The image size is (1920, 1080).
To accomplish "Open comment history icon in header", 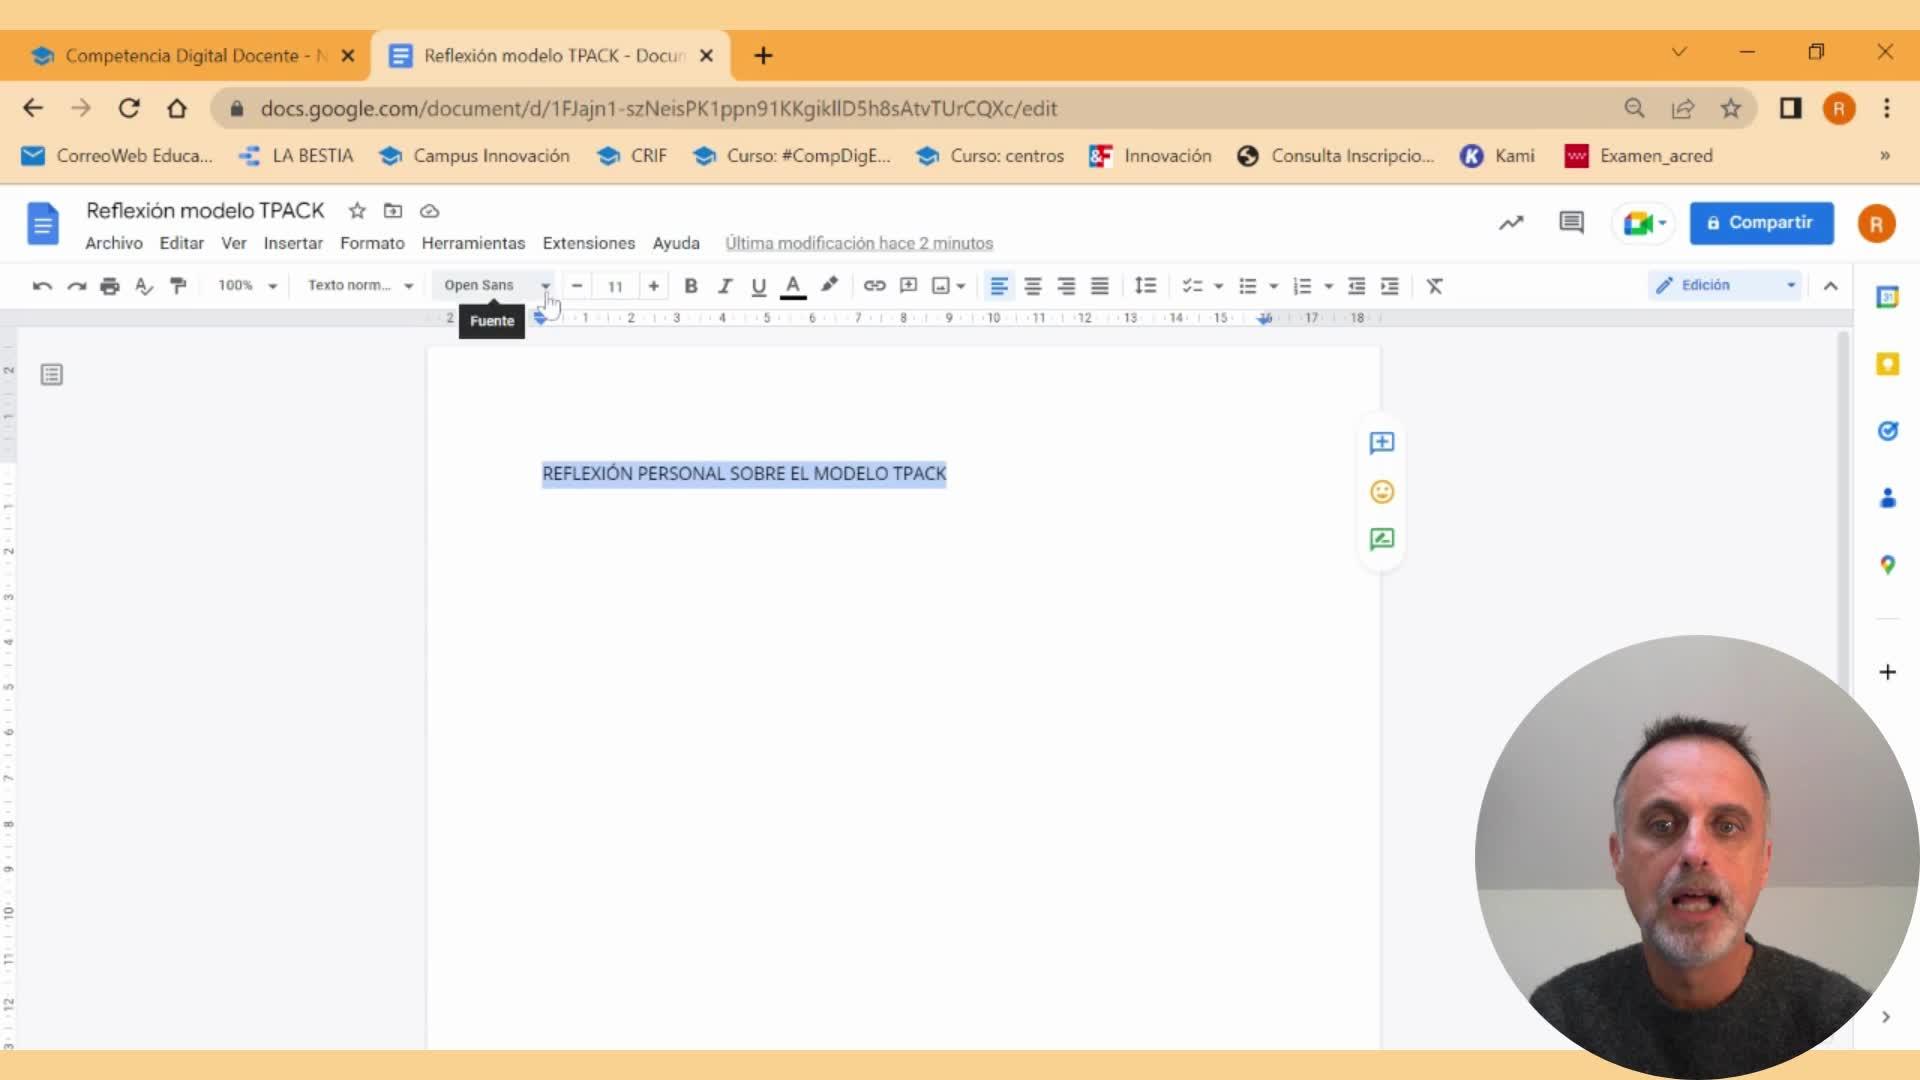I will coord(1571,223).
